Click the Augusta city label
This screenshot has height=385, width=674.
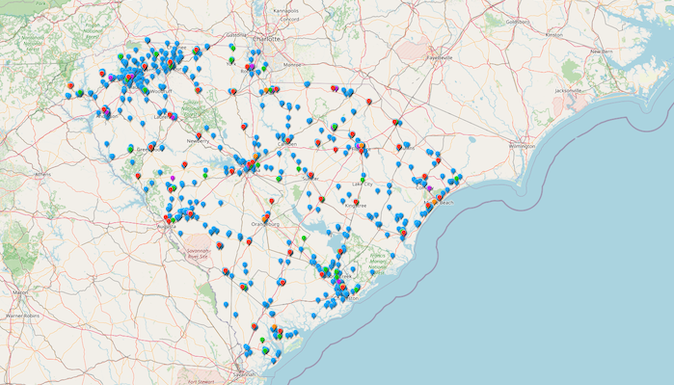click(x=167, y=226)
